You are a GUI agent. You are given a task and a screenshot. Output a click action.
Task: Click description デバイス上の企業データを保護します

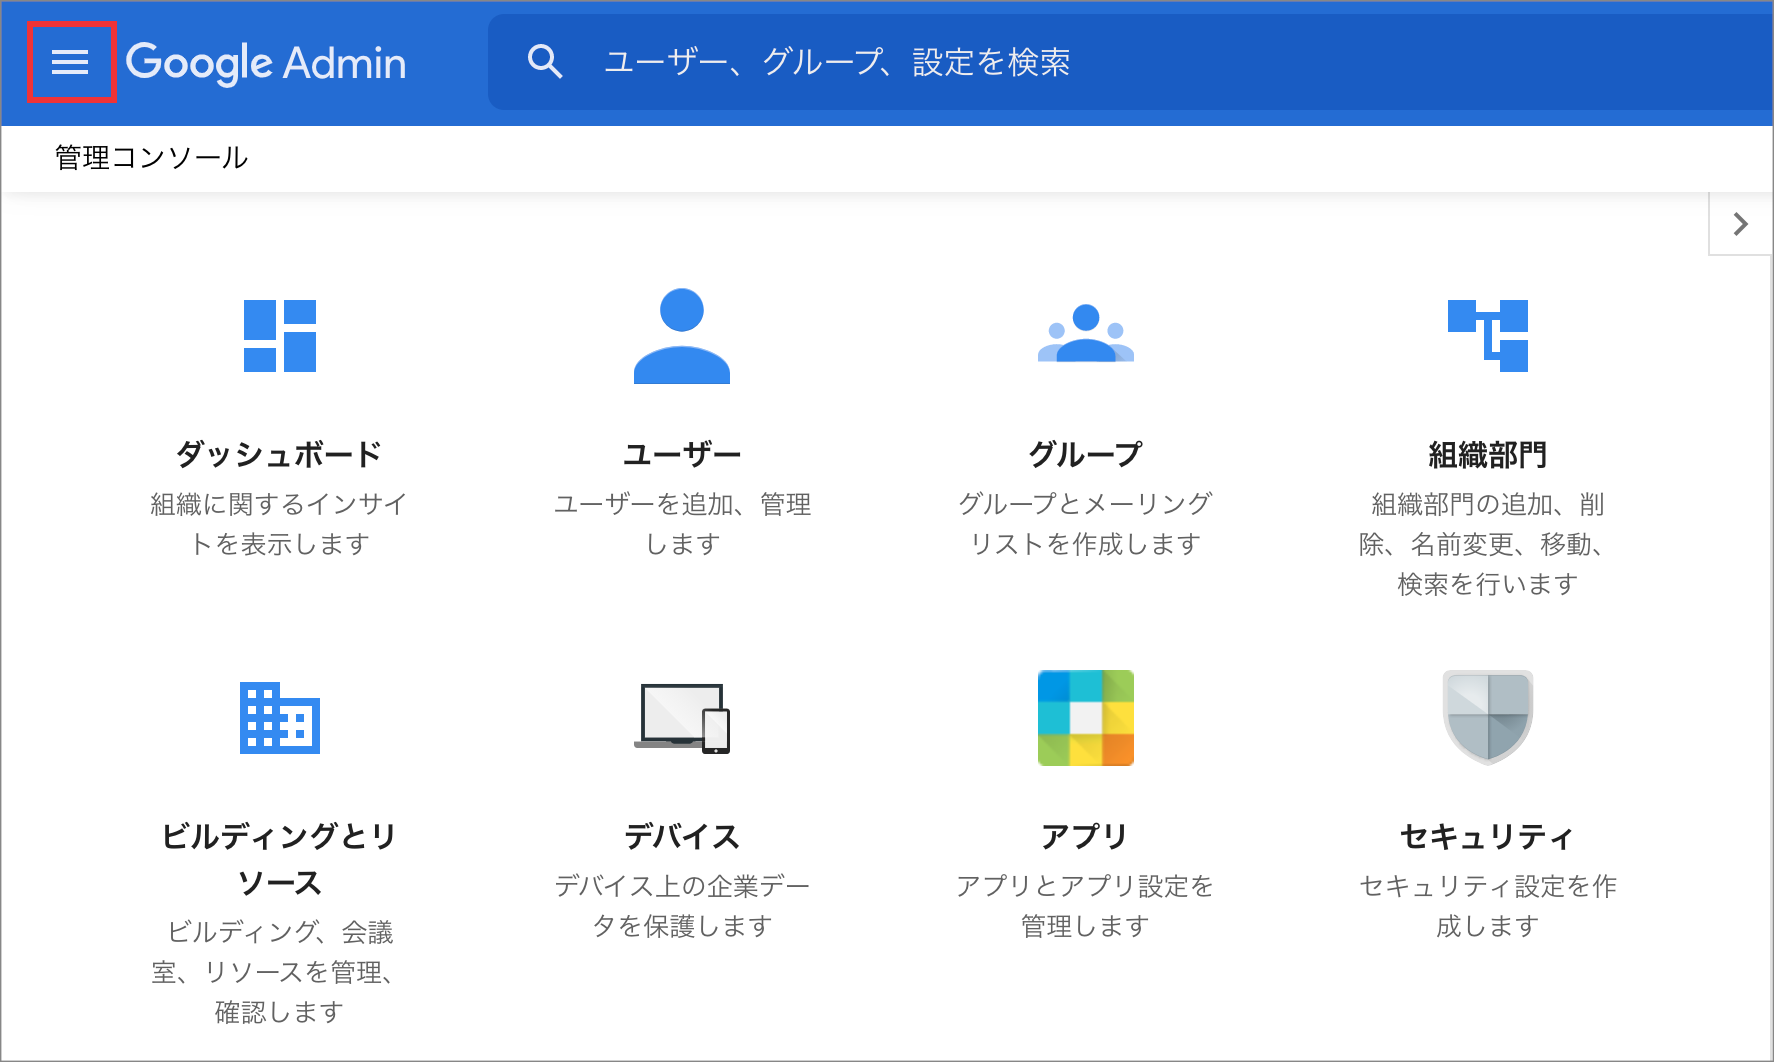682,906
